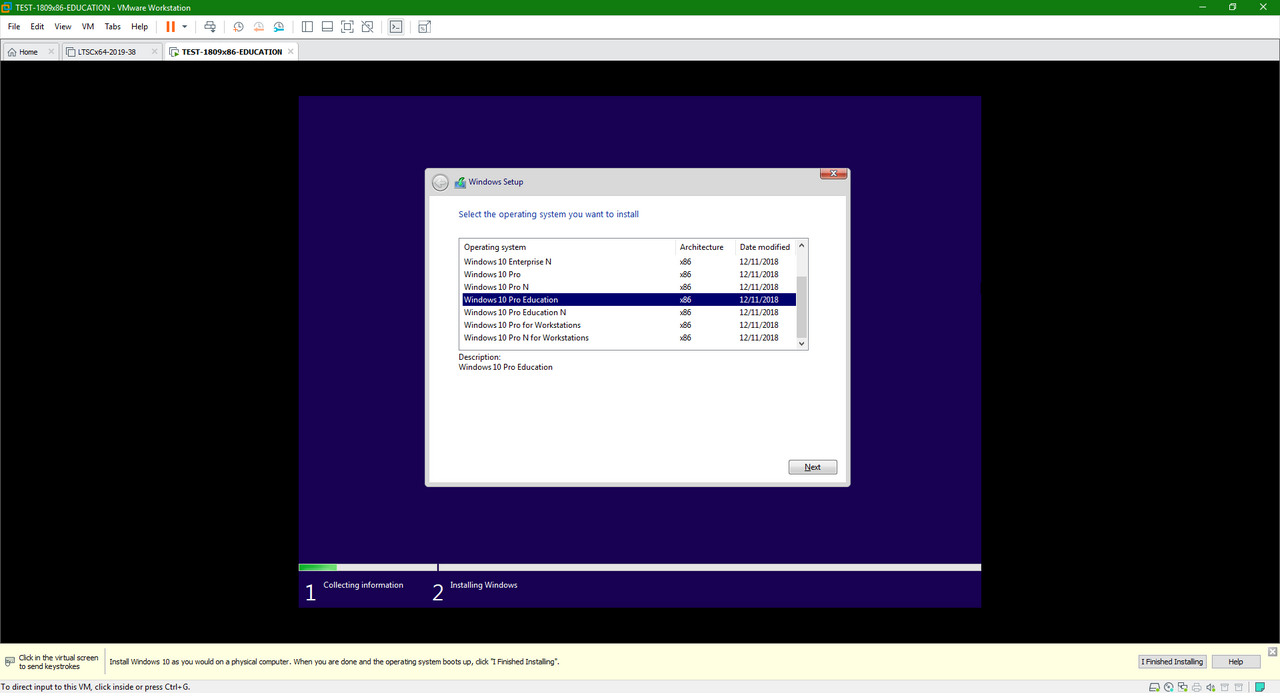Click the Pause/Suspend VM button
This screenshot has width=1280, height=693.
170,27
